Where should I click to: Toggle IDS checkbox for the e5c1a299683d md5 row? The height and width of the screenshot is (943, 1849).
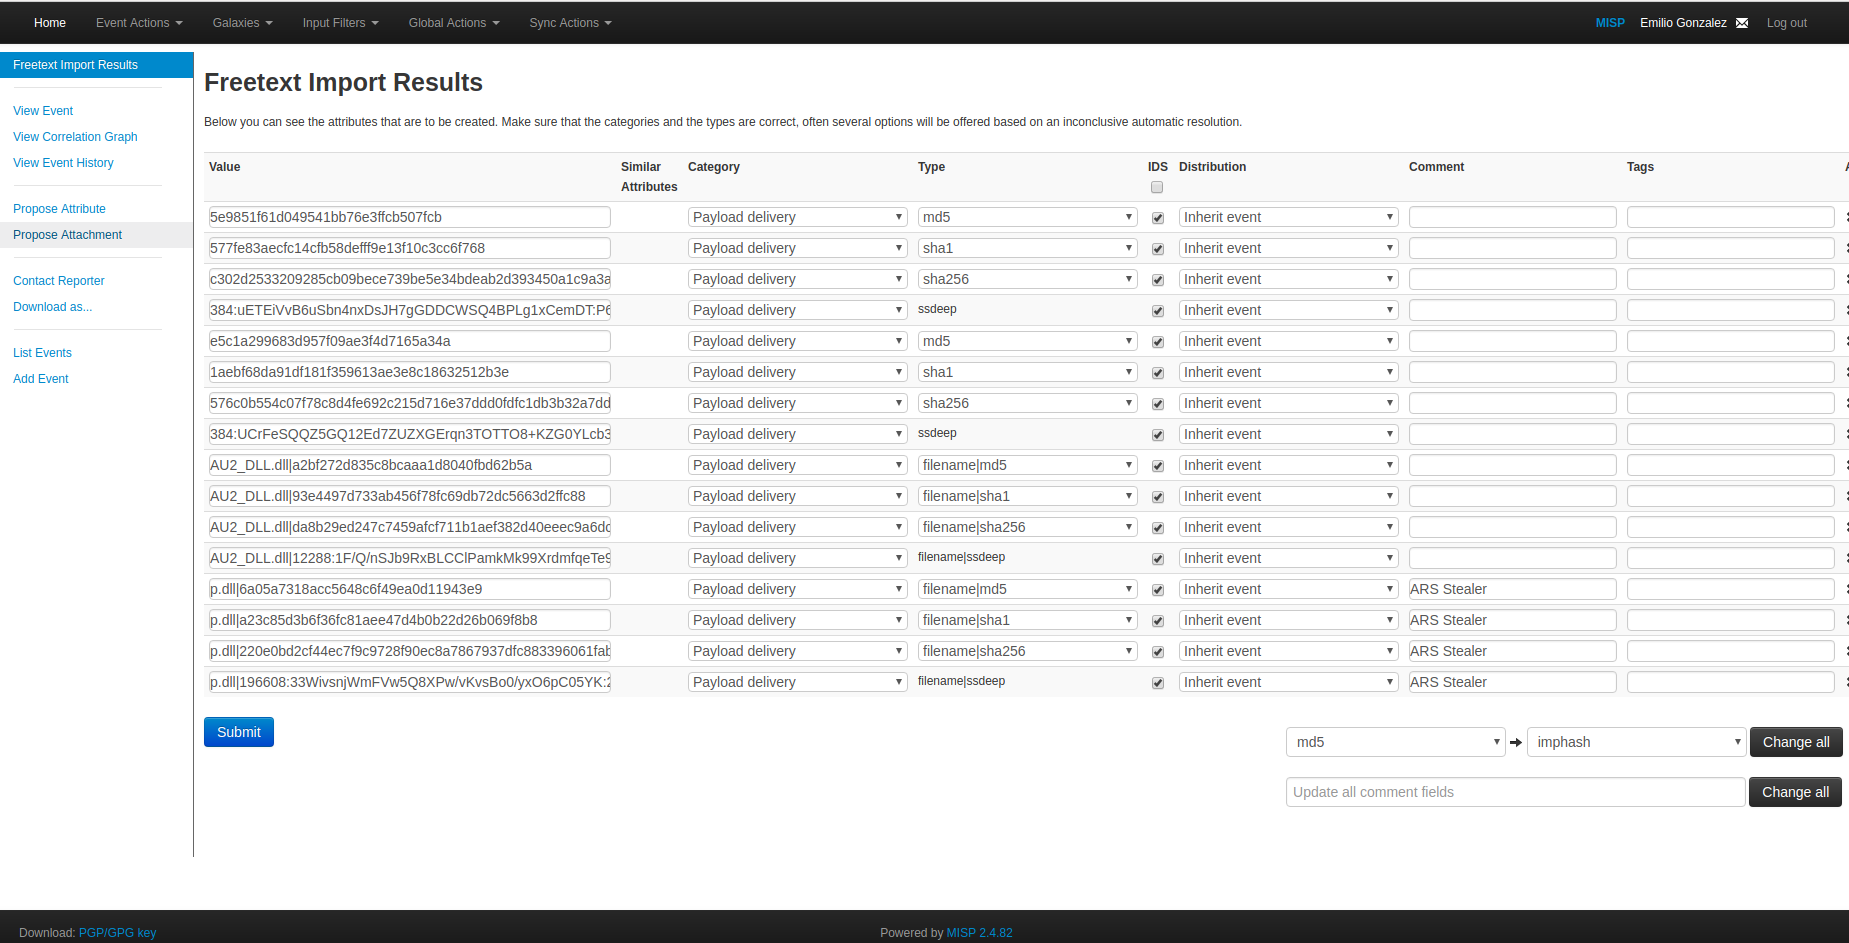tap(1158, 342)
